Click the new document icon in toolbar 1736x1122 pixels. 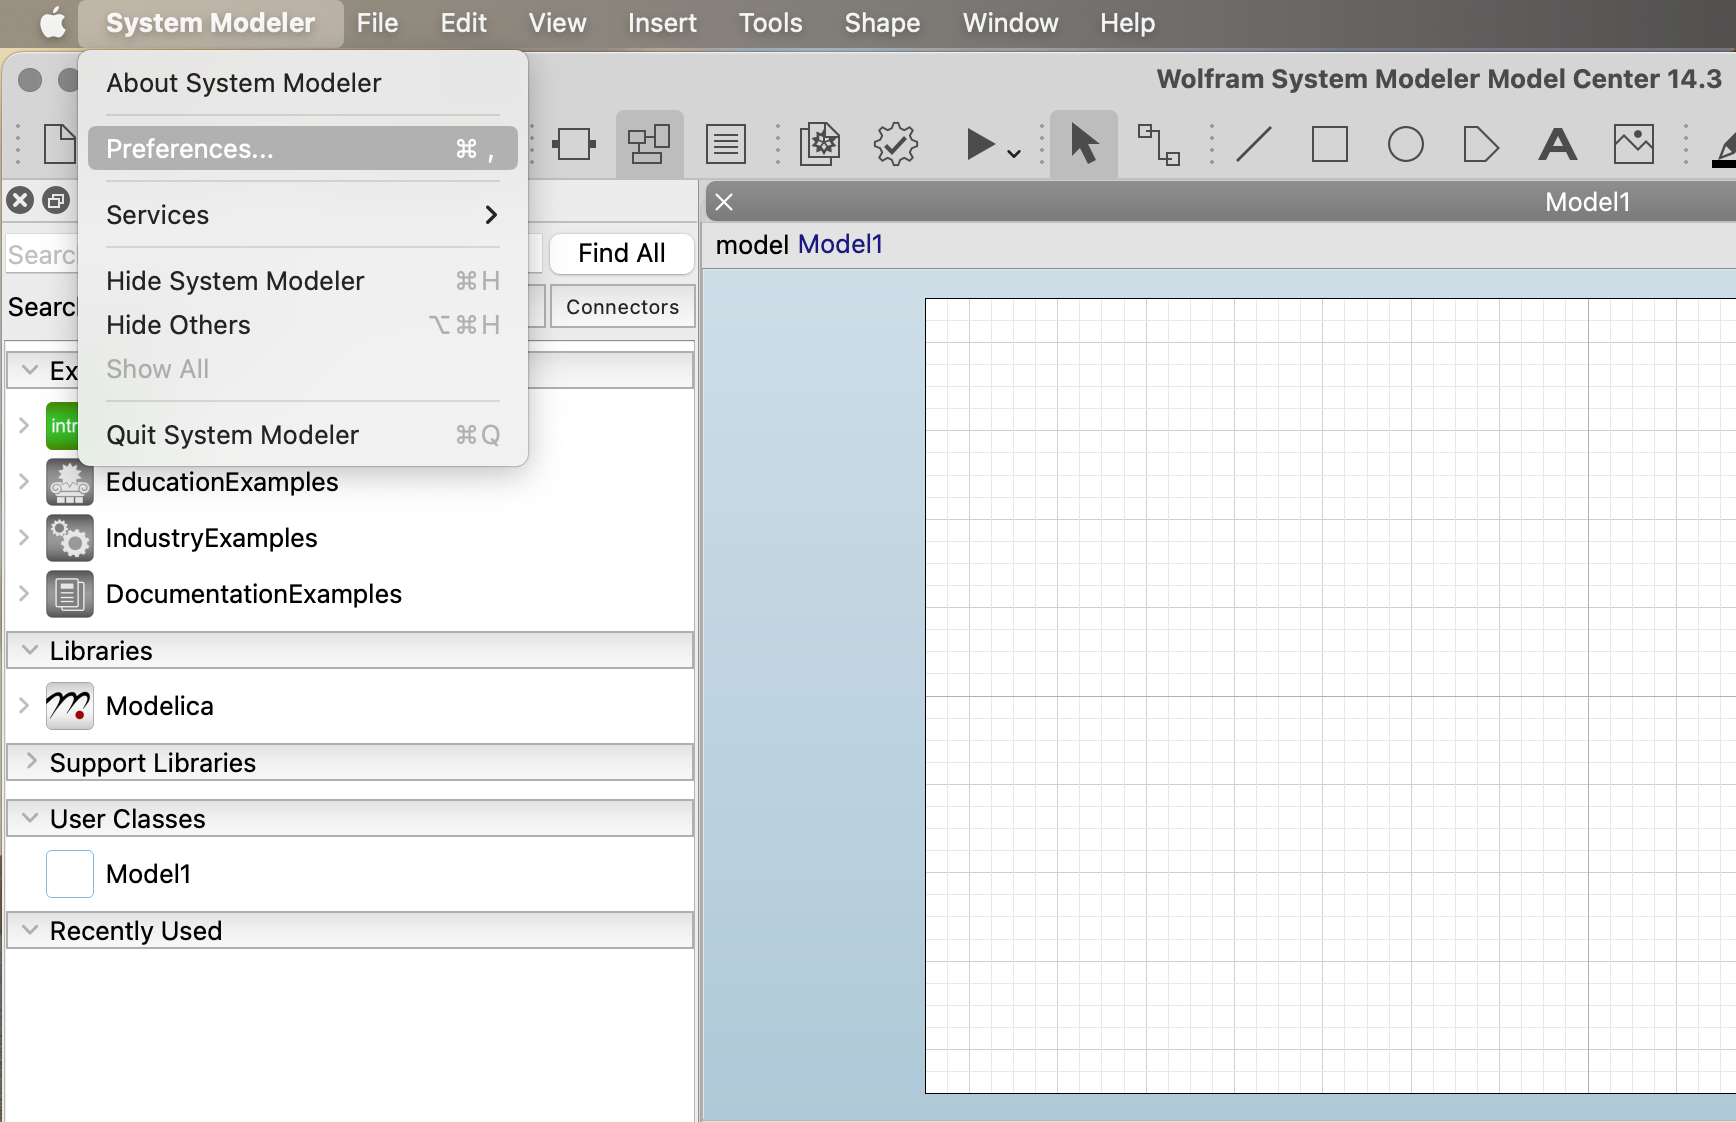coord(59,145)
